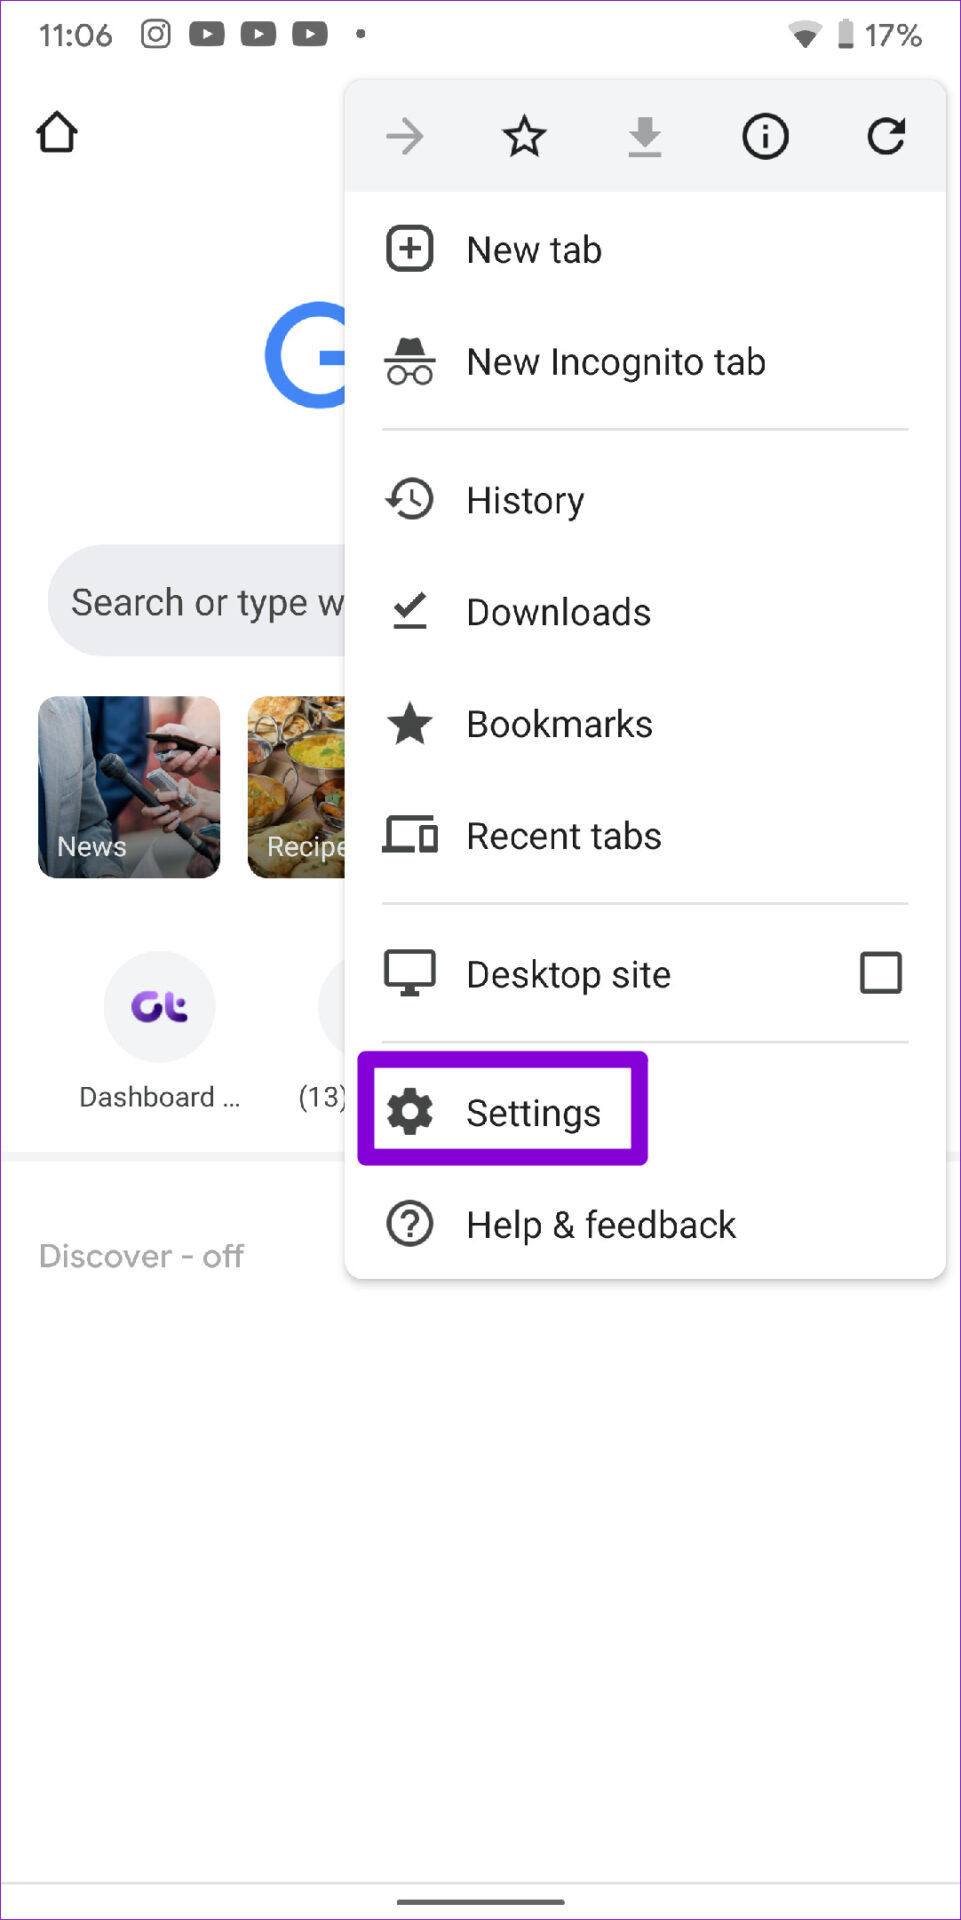This screenshot has height=1920, width=961.
Task: Tap the download page icon
Action: (645, 137)
